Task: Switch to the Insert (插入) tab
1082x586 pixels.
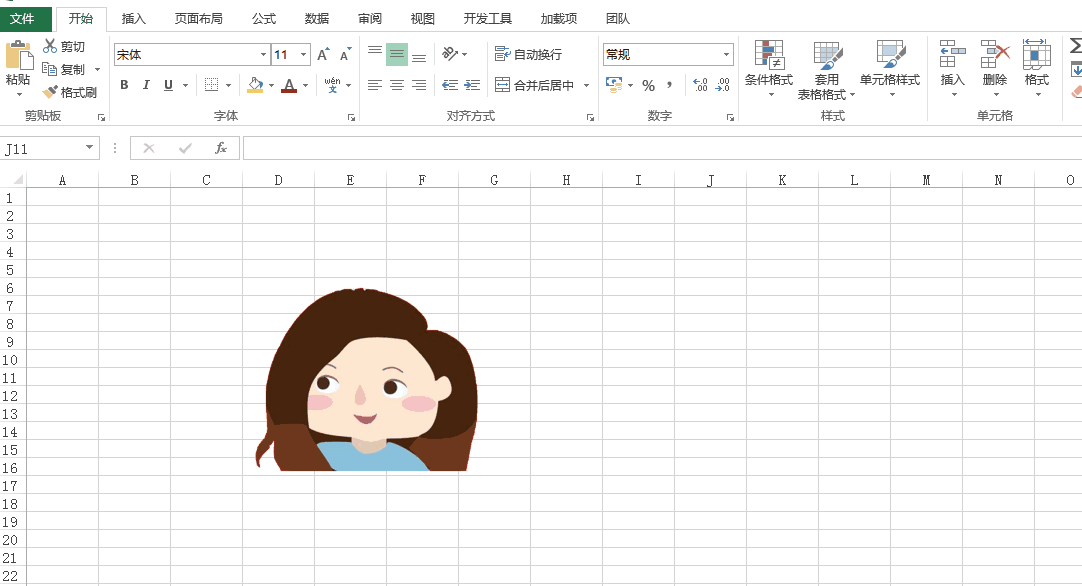Action: click(x=133, y=19)
